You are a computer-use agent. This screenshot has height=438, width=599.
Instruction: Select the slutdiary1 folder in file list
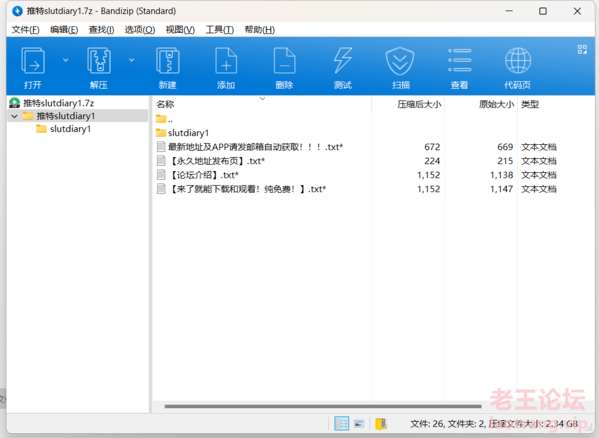(188, 133)
